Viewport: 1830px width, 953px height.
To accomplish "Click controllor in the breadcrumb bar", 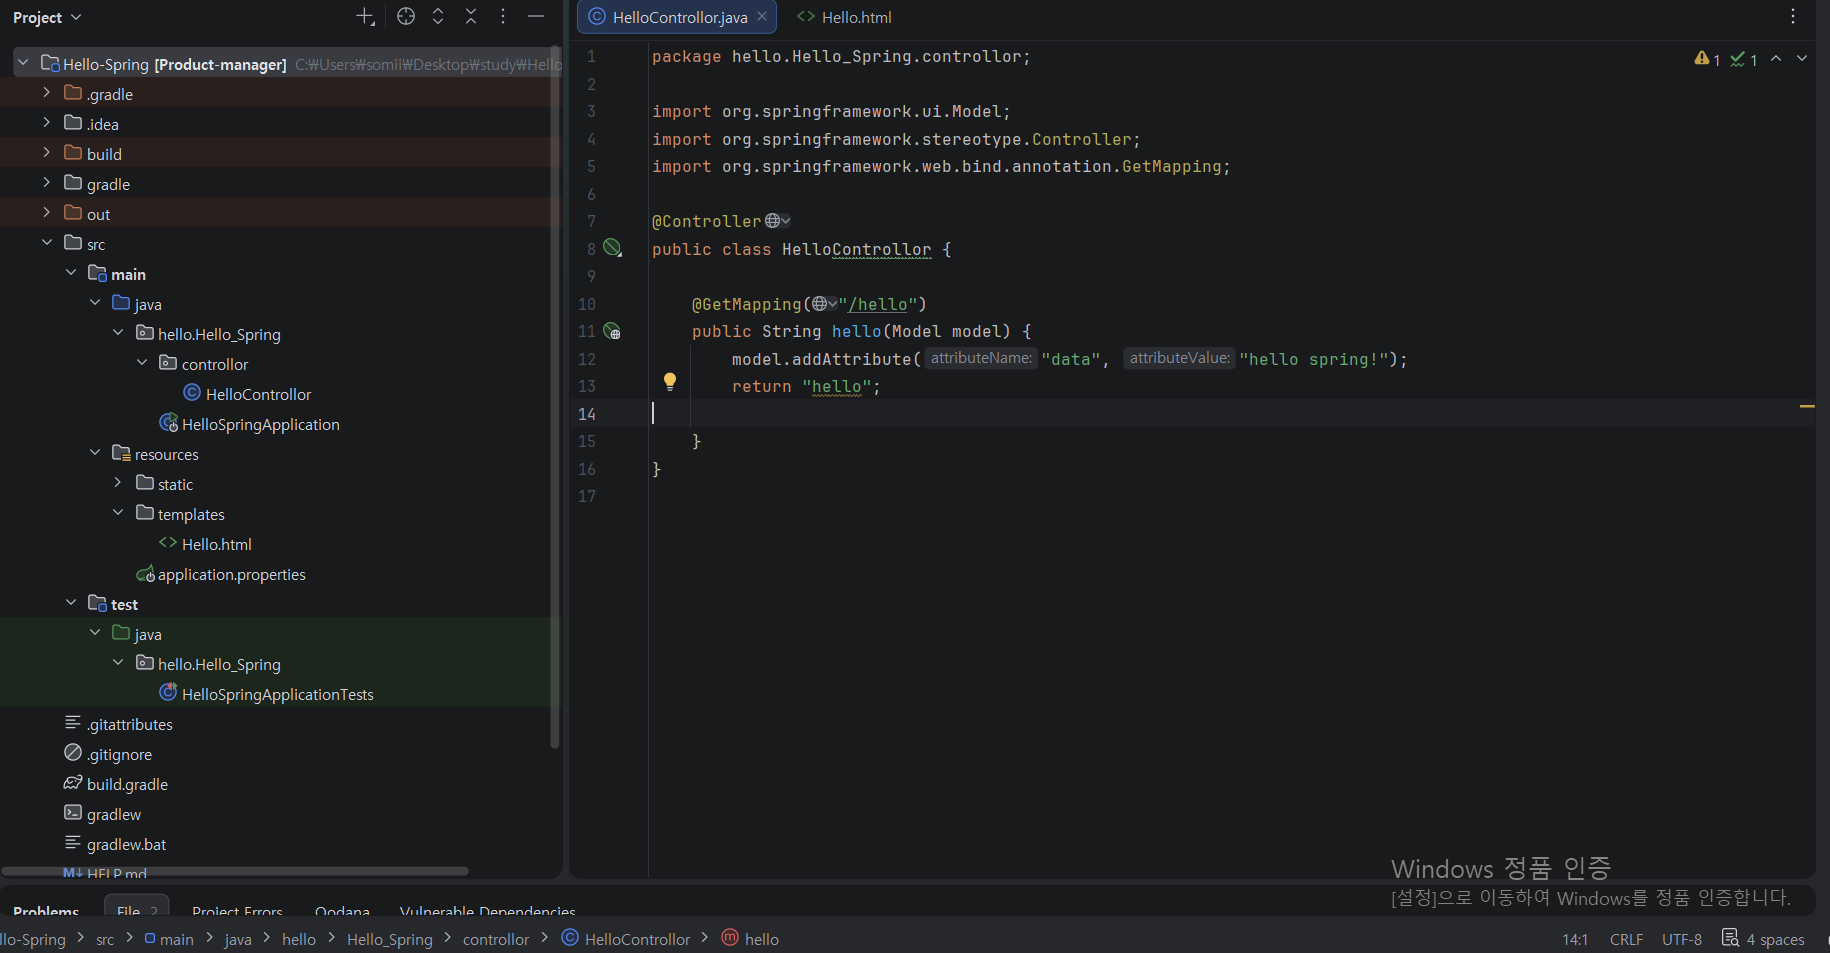I will tap(496, 939).
